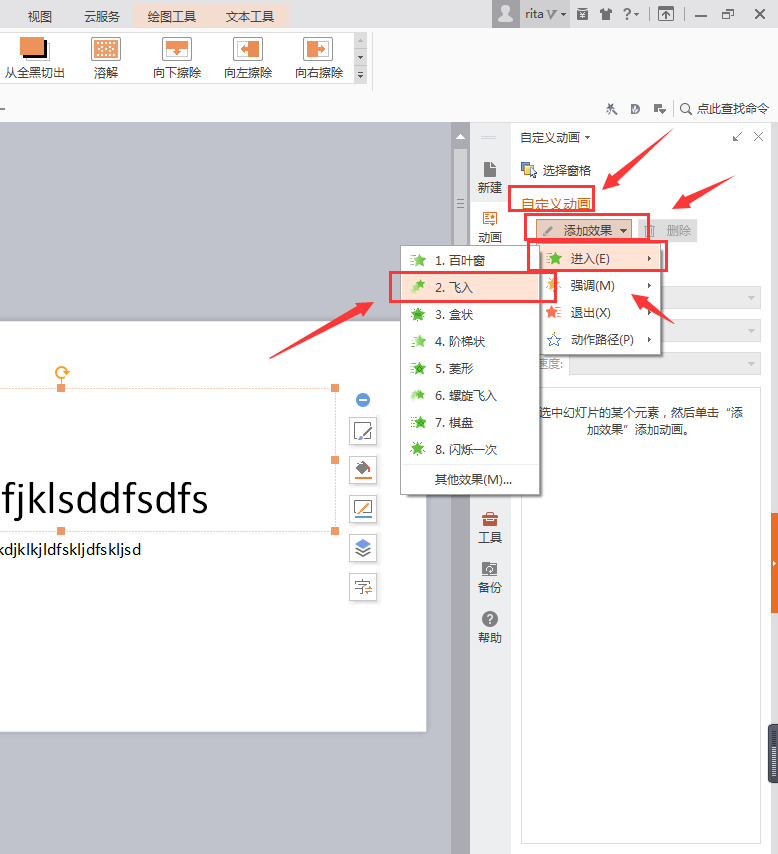Screen dimensions: 778x854
Task: Click the 字 text convert floating icon
Action: 363,587
